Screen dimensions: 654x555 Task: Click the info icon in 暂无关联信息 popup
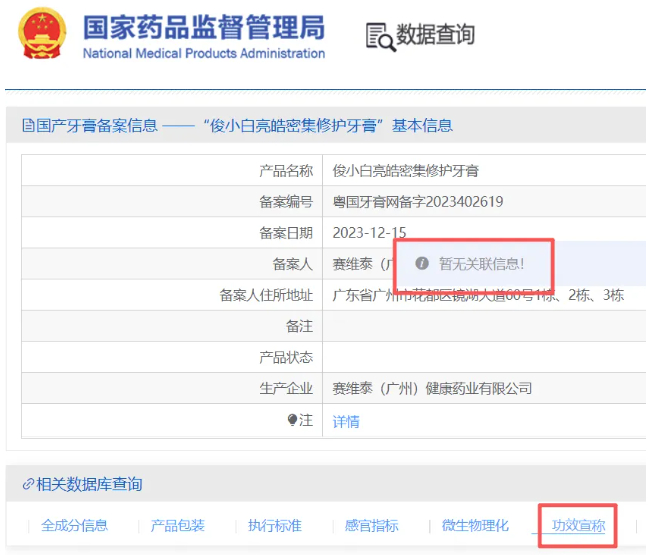[x=422, y=263]
